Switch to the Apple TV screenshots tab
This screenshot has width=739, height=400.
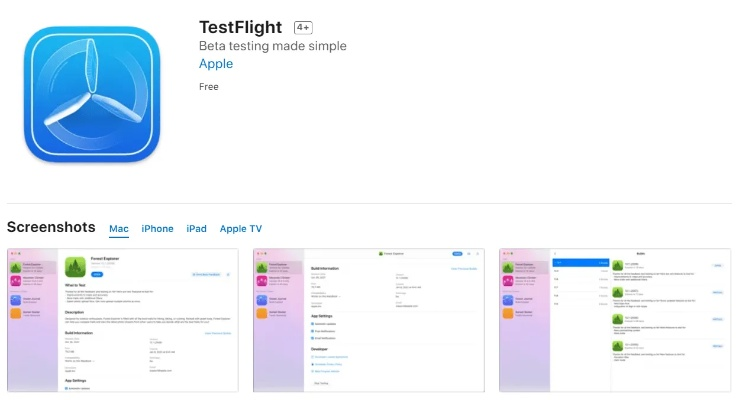(x=240, y=228)
